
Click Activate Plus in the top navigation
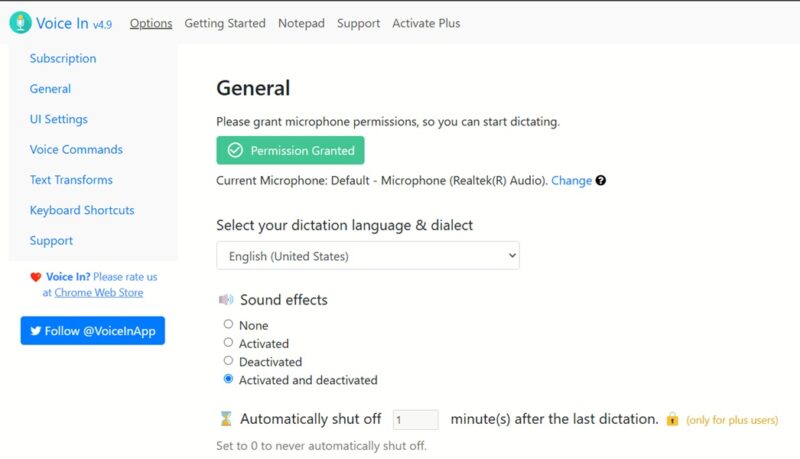click(426, 23)
